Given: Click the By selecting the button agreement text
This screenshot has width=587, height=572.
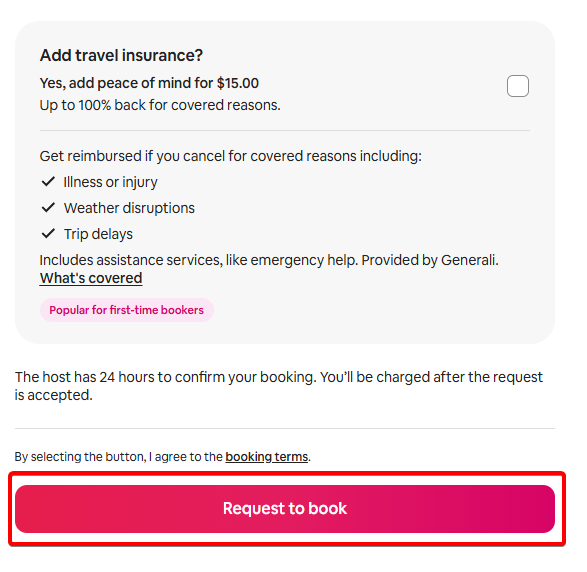Looking at the screenshot, I should [x=162, y=457].
